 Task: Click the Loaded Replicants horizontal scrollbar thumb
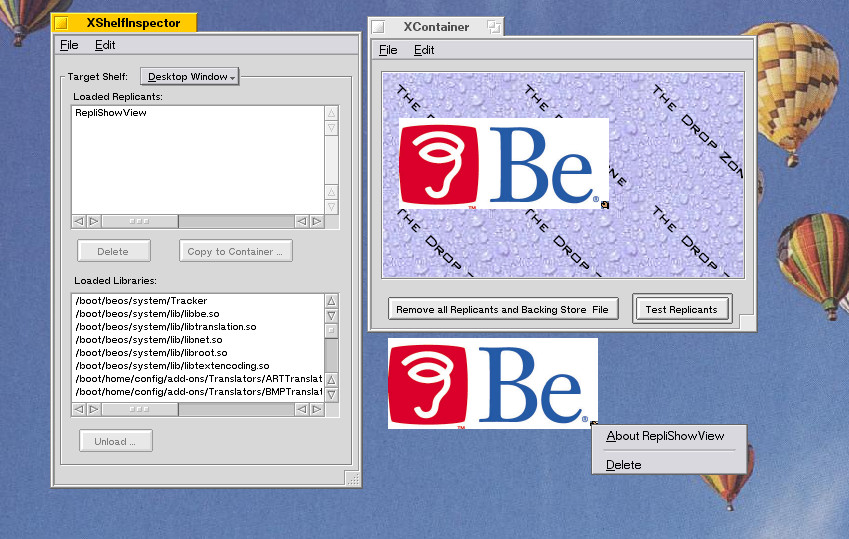pos(140,221)
